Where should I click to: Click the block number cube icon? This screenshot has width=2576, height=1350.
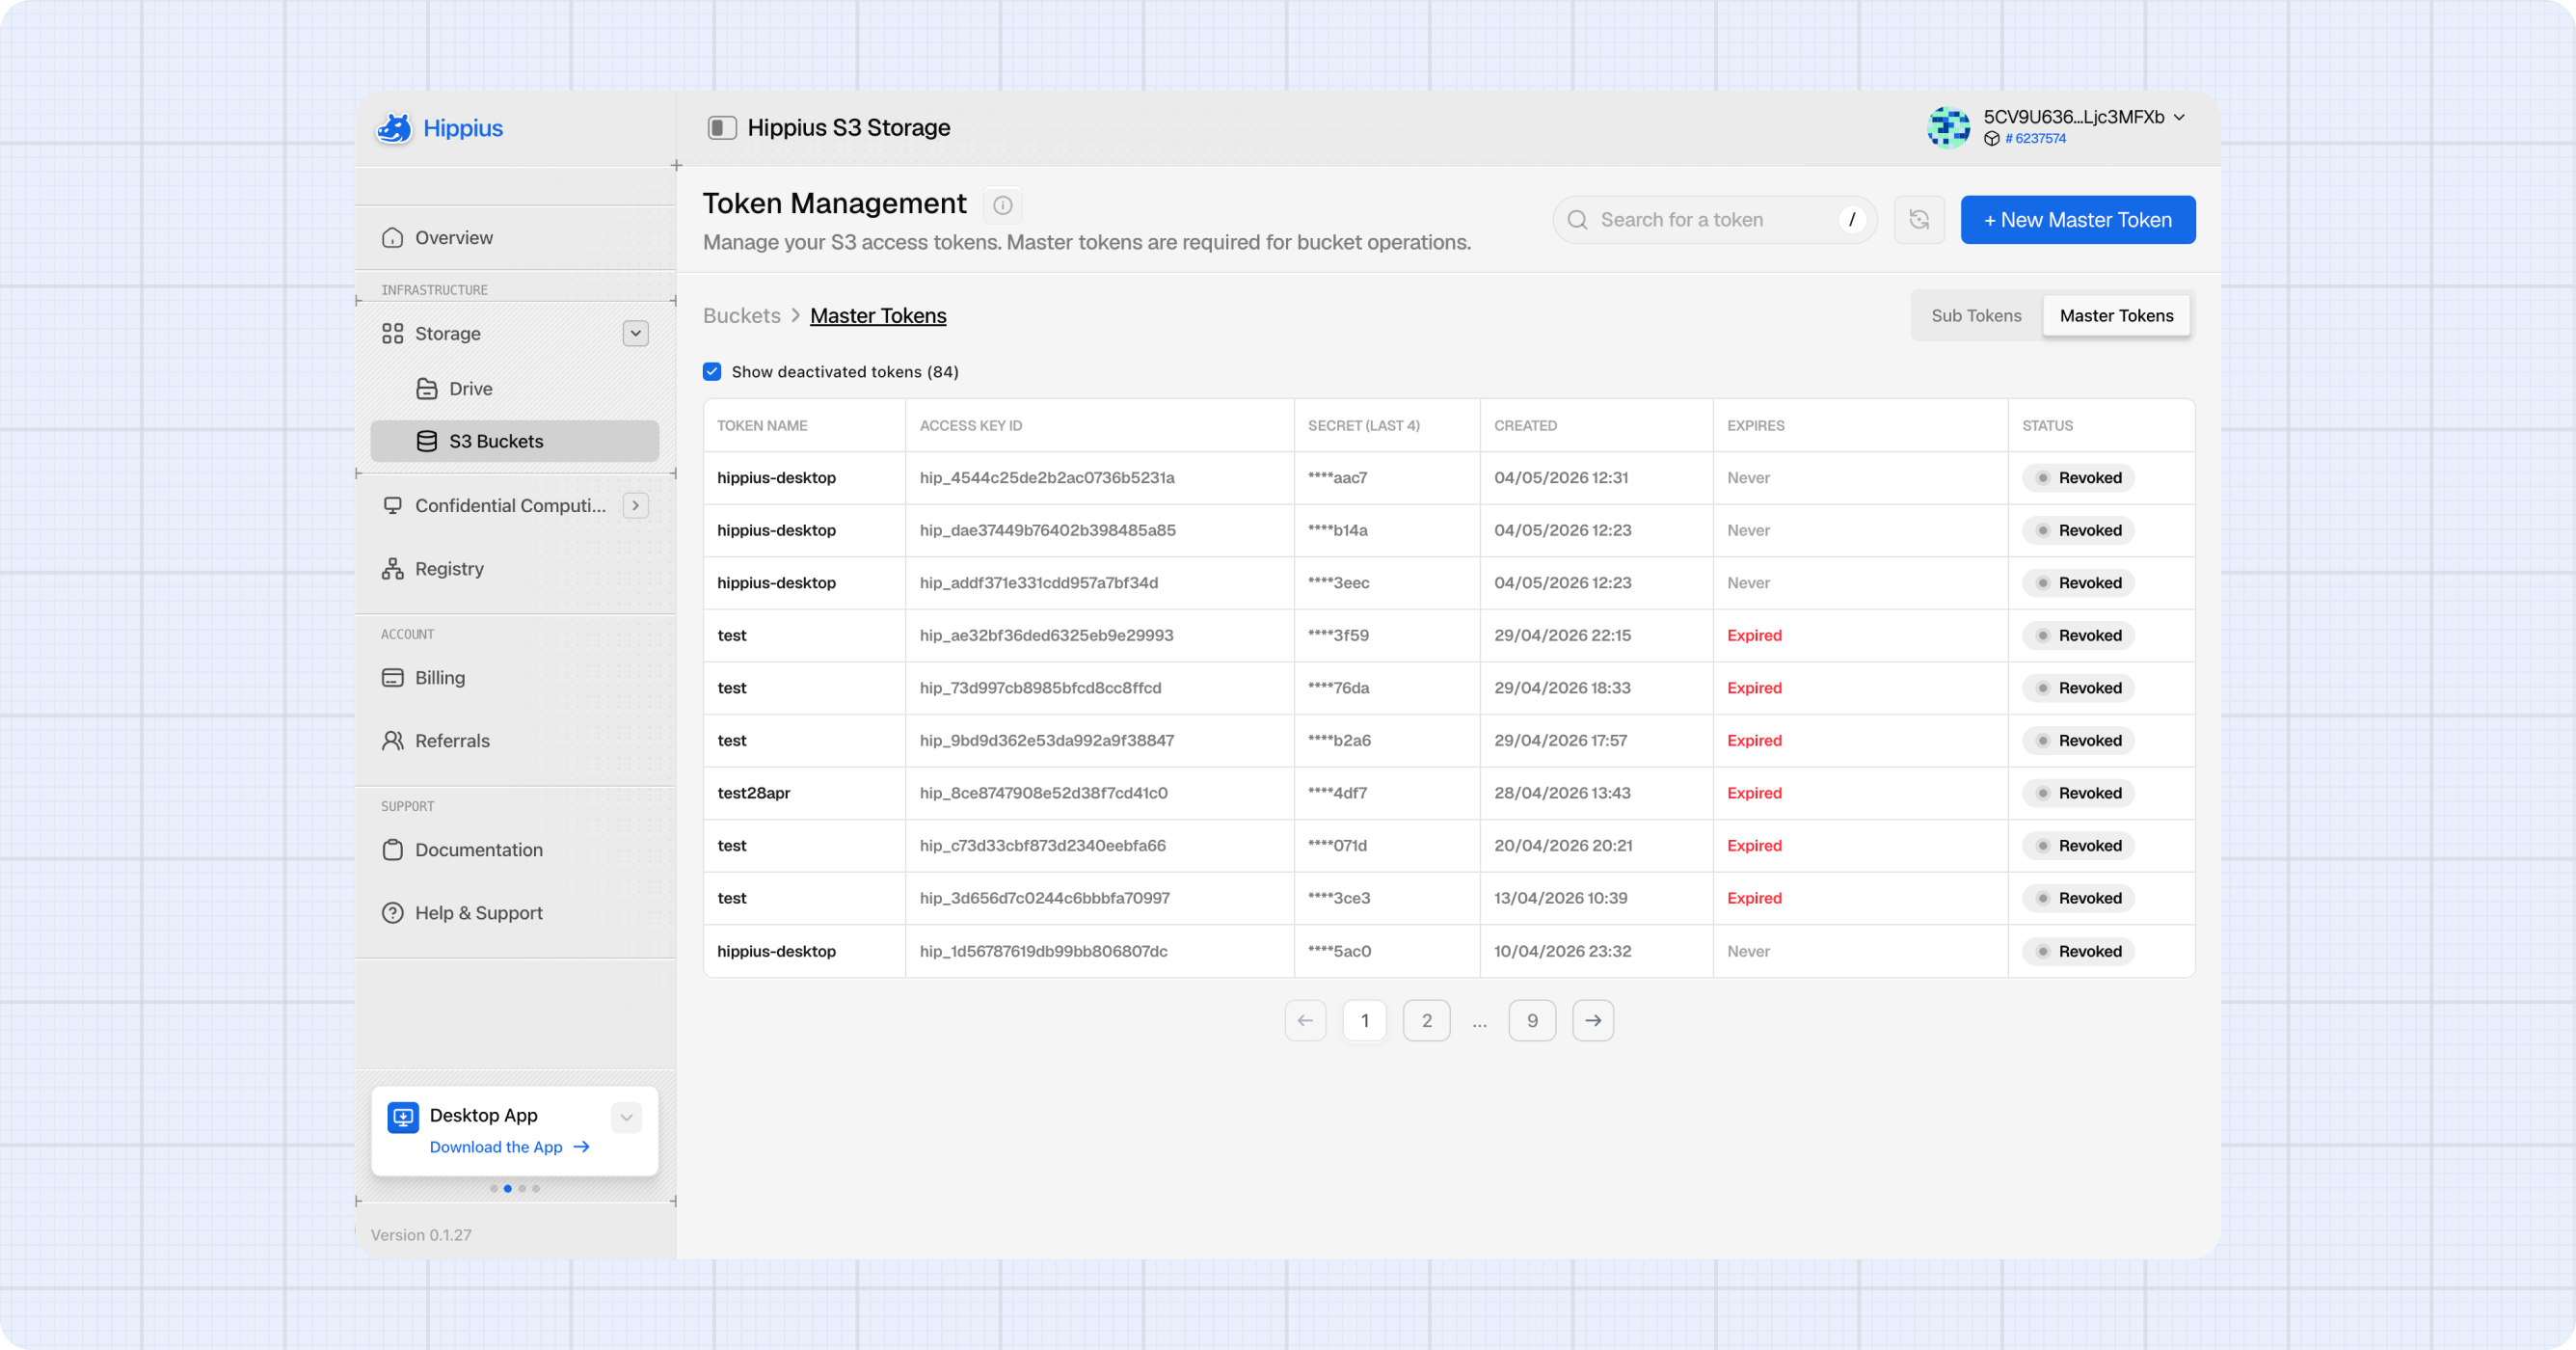[x=1991, y=139]
